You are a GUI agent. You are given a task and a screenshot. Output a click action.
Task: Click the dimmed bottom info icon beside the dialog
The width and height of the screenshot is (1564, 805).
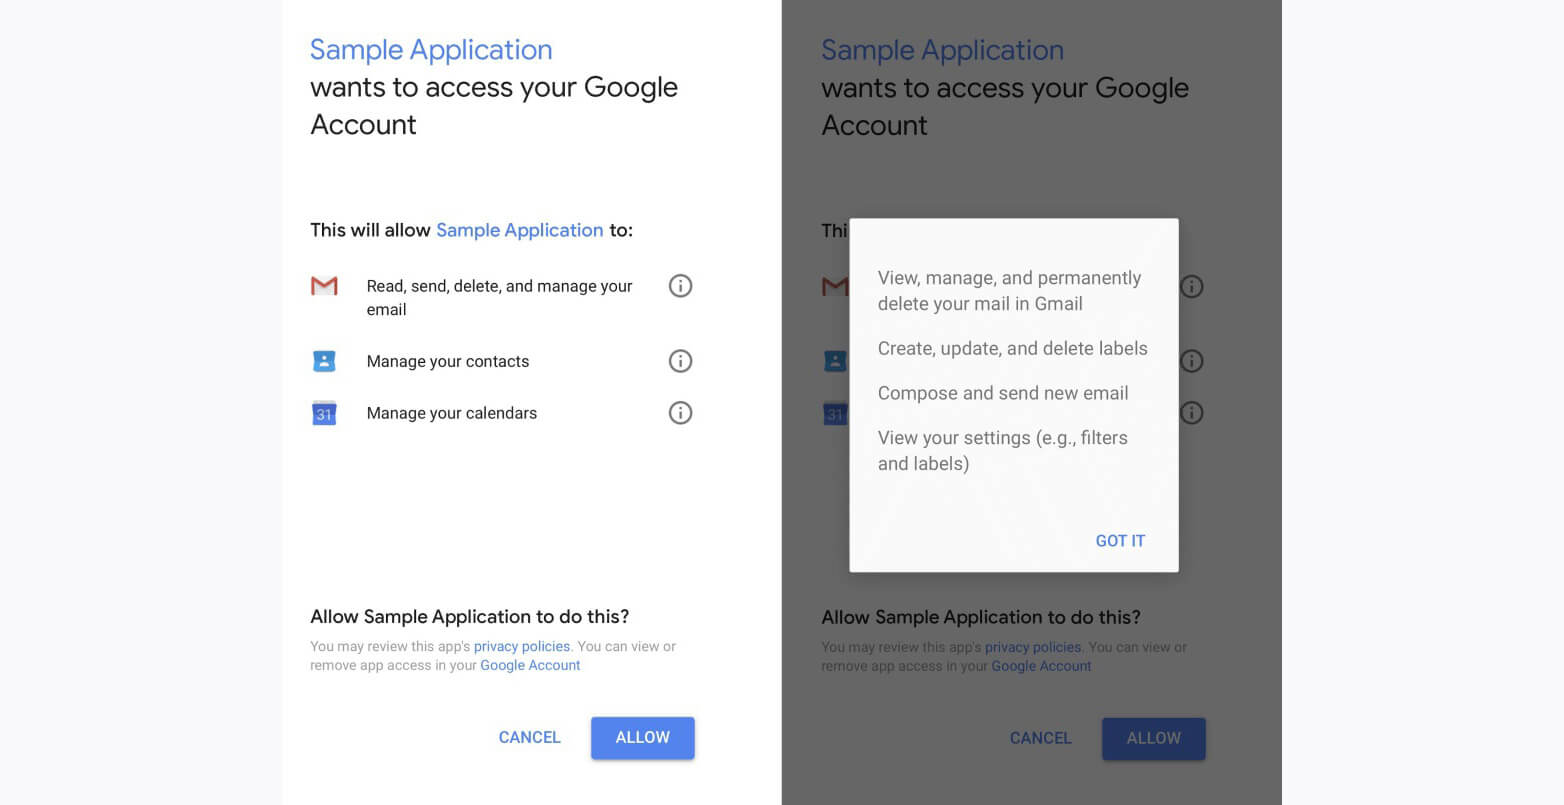1191,413
